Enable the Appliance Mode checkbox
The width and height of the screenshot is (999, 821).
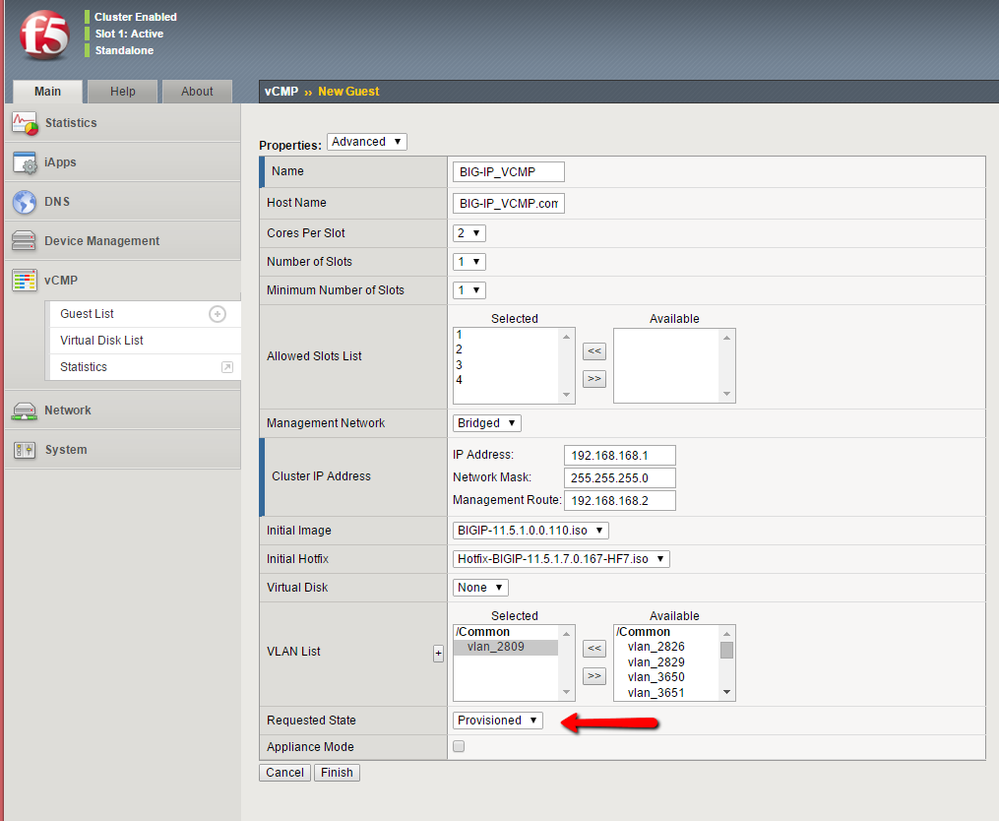click(x=459, y=747)
